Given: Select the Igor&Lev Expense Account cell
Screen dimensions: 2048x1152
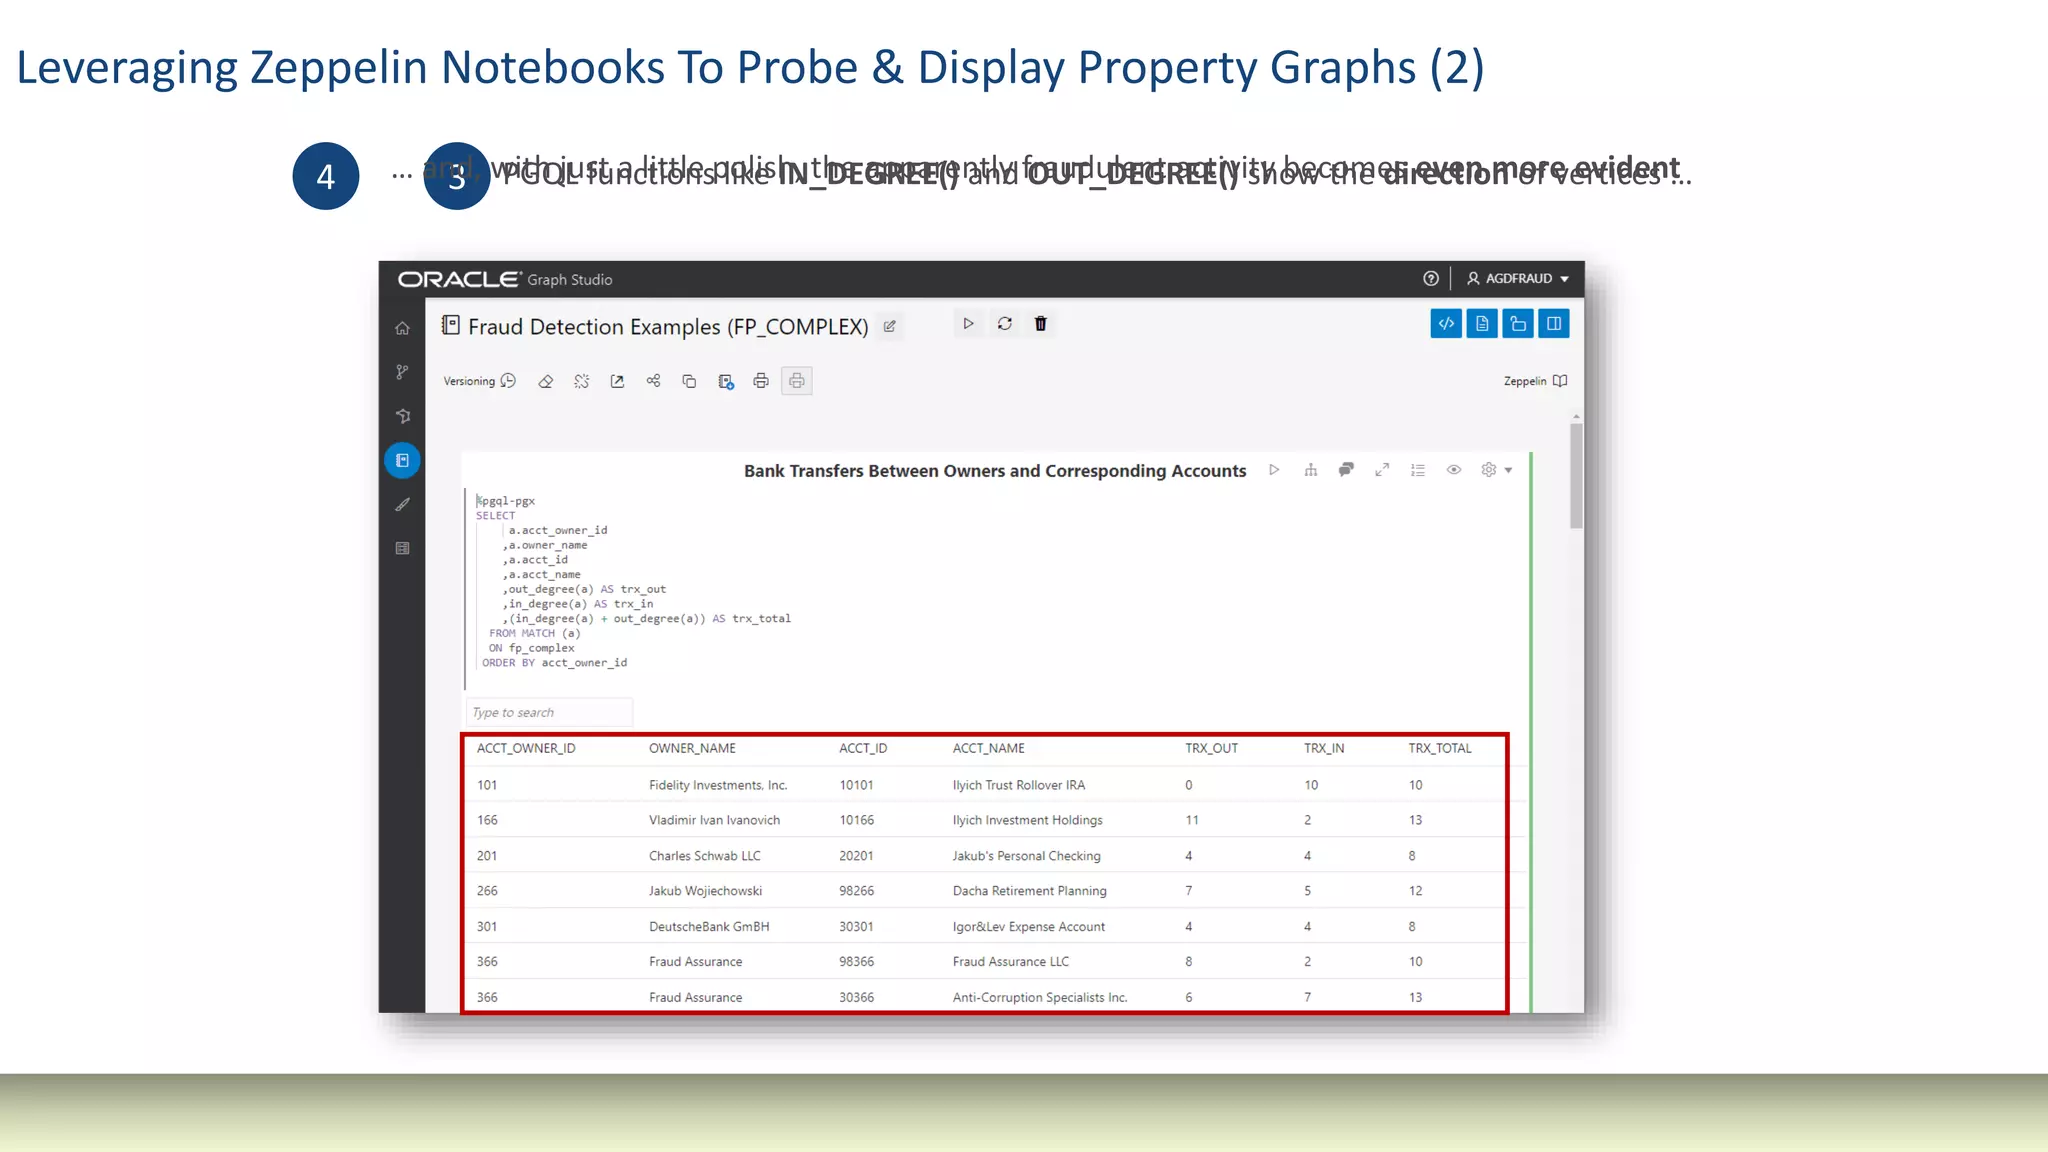Looking at the screenshot, I should (1029, 927).
